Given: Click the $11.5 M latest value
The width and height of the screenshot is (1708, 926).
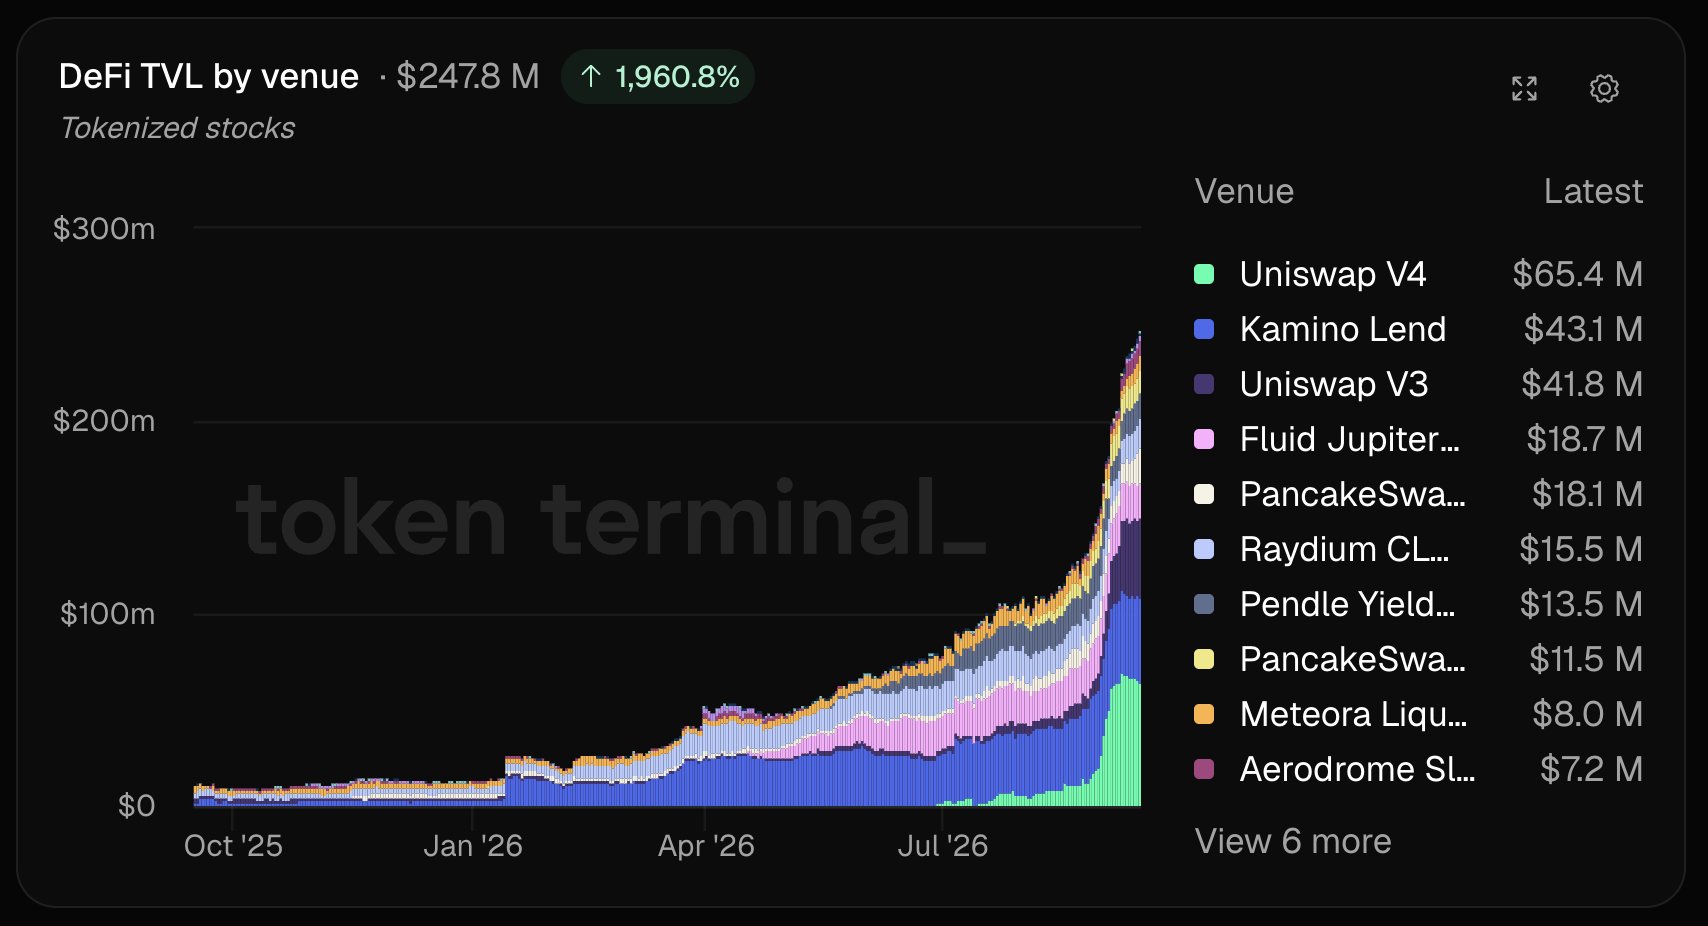Looking at the screenshot, I should point(1586,659).
